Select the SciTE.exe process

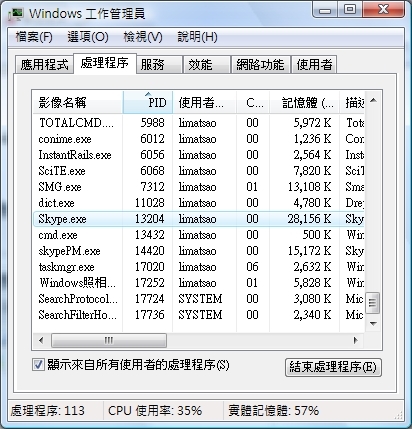tap(199, 171)
